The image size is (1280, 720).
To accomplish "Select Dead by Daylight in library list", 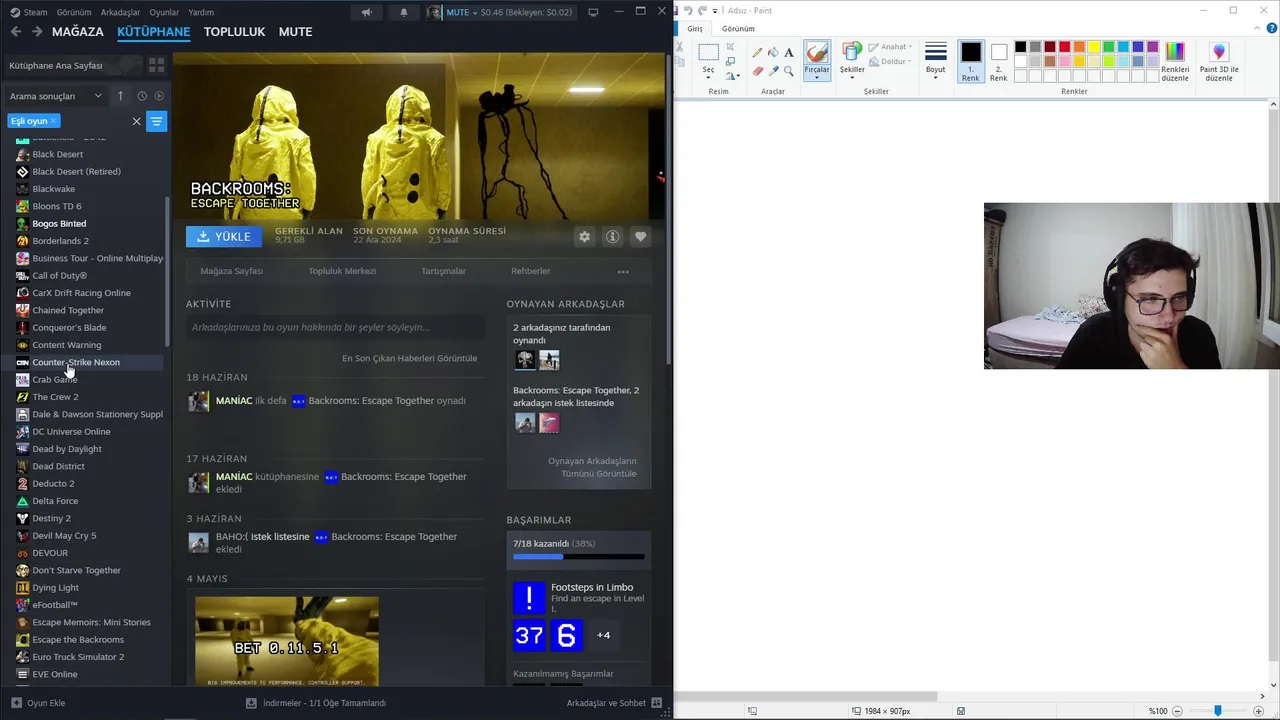I will [67, 449].
